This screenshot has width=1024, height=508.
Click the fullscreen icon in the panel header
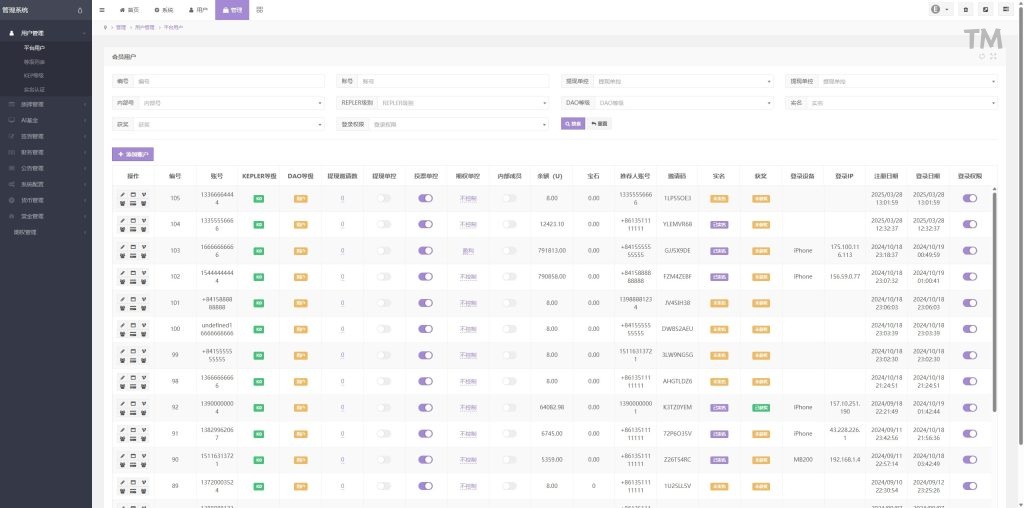pyautogui.click(x=993, y=57)
